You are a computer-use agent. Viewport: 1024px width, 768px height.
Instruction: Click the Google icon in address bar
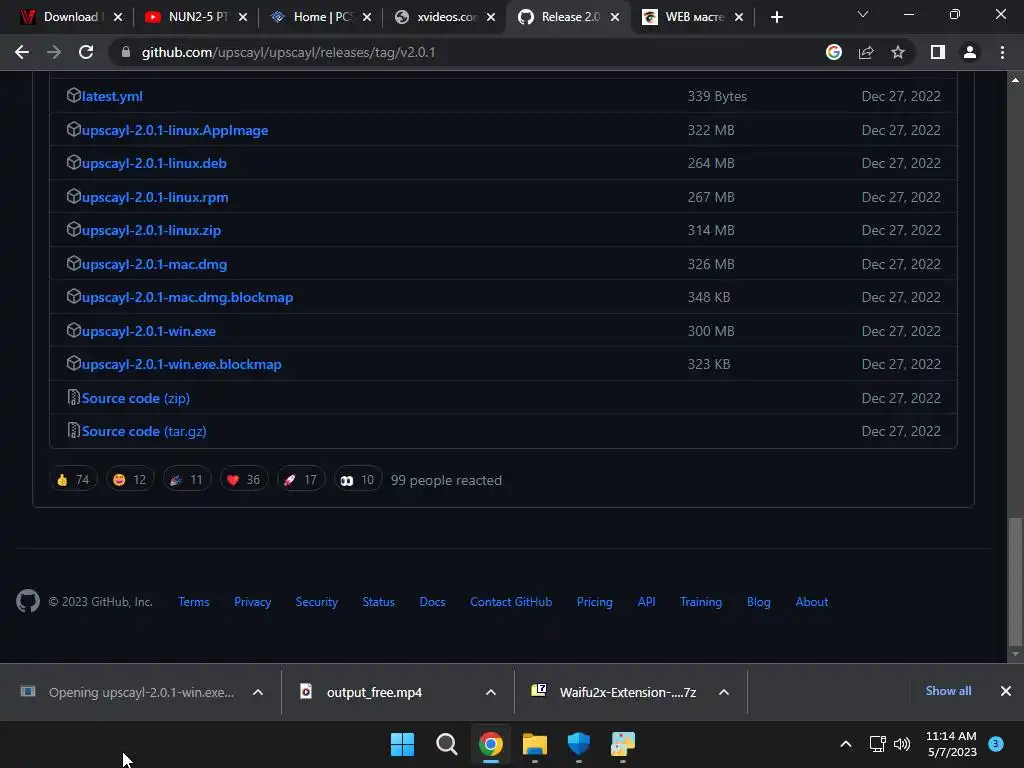pyautogui.click(x=834, y=52)
